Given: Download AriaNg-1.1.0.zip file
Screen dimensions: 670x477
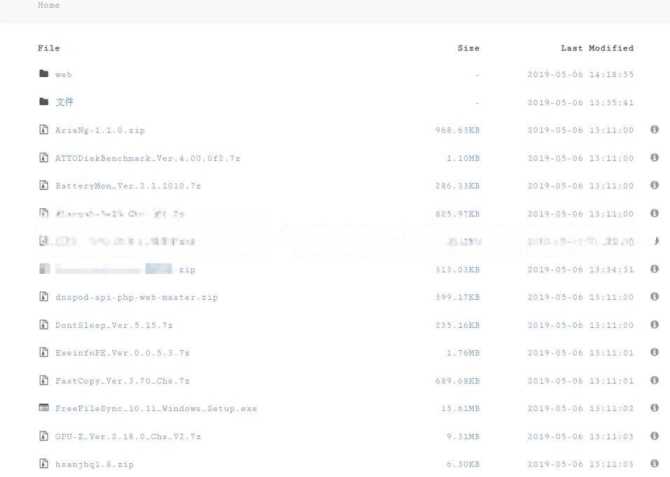Looking at the screenshot, I should click(100, 131).
